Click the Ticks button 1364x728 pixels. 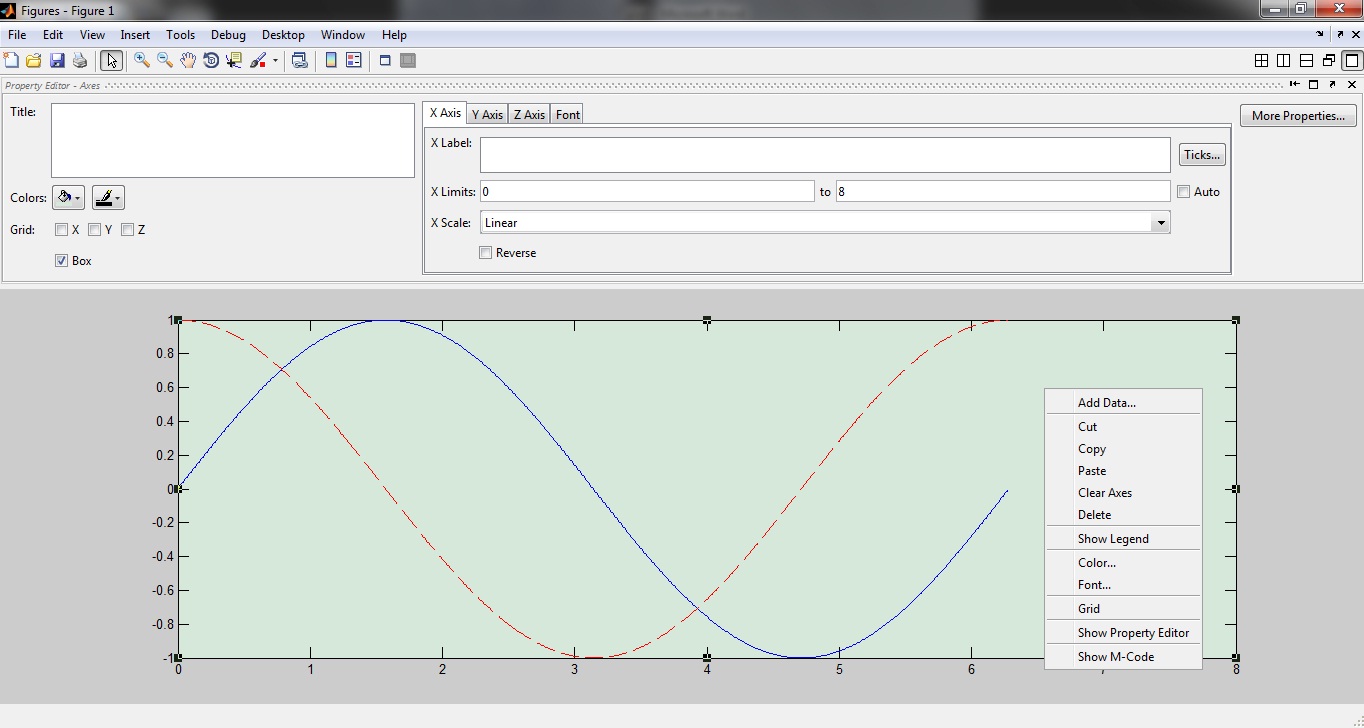(1201, 154)
